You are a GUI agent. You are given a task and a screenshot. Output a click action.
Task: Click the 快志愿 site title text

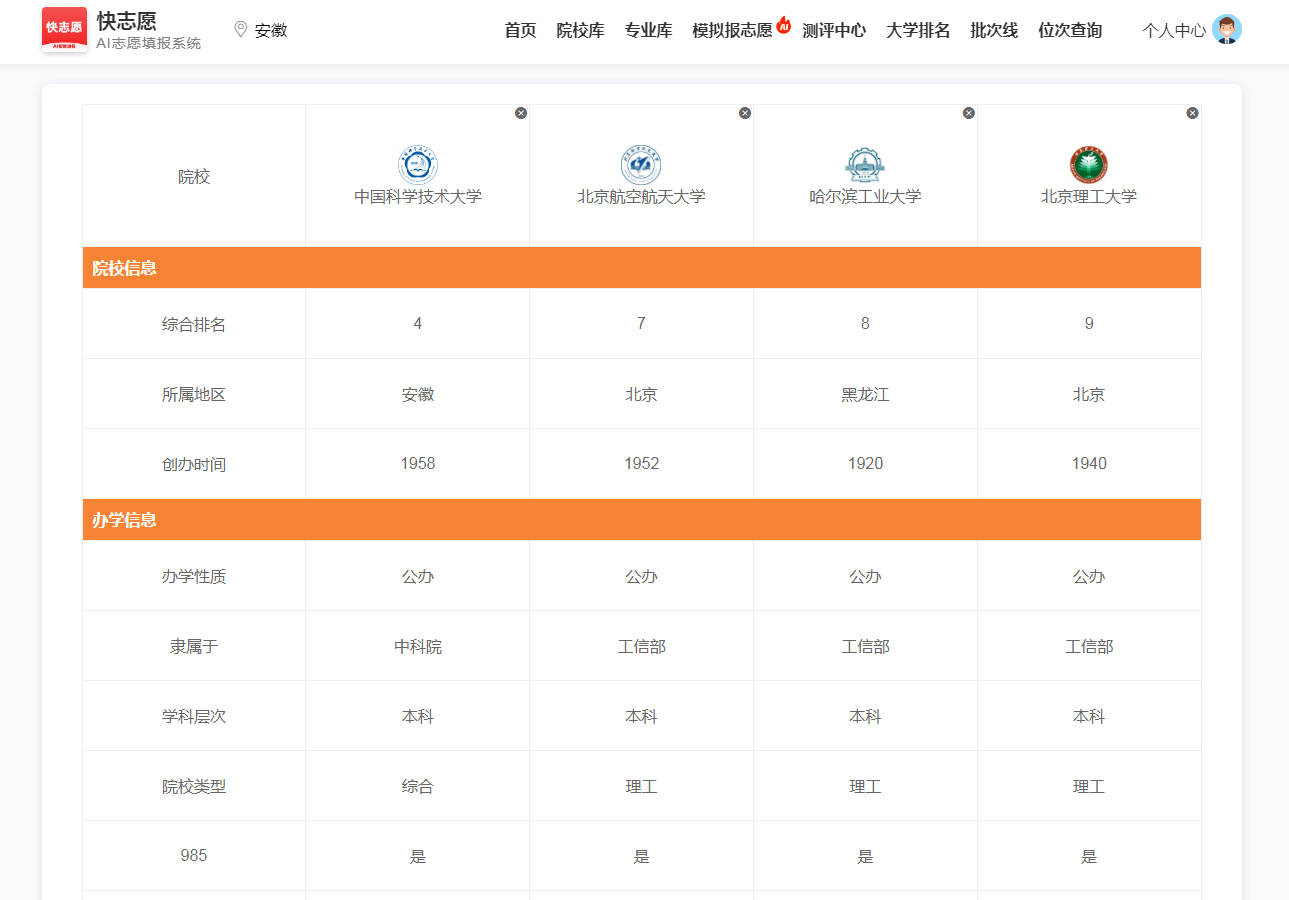(126, 20)
